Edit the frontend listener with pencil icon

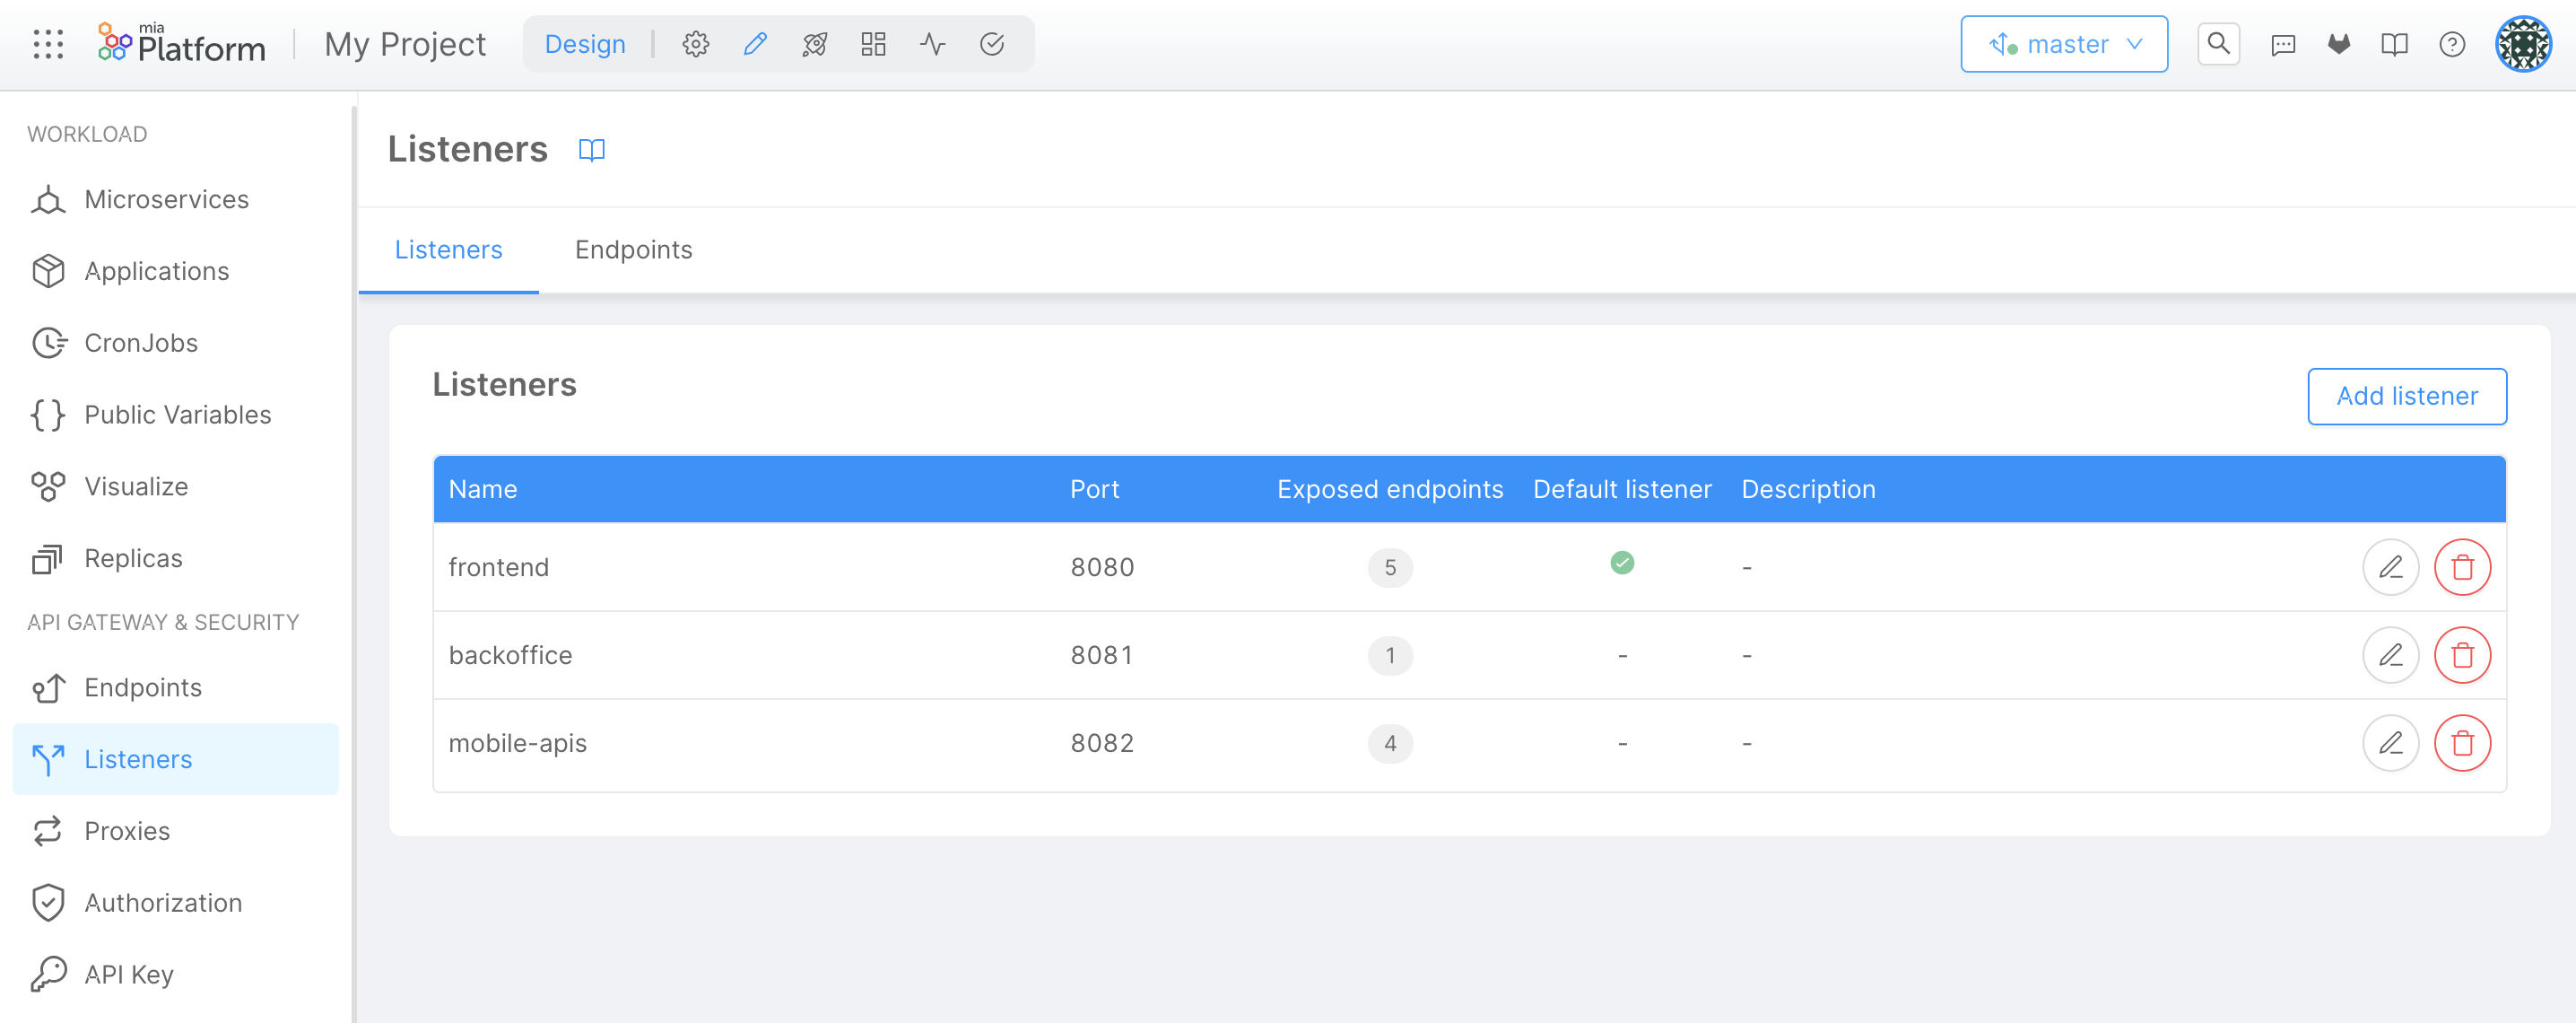[x=2389, y=567]
